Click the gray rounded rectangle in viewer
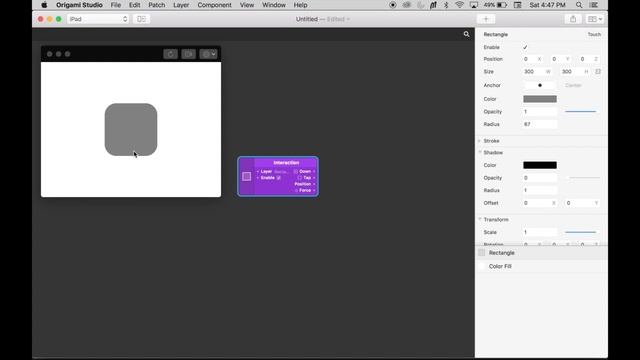Image resolution: width=640 pixels, height=360 pixels. [x=131, y=129]
